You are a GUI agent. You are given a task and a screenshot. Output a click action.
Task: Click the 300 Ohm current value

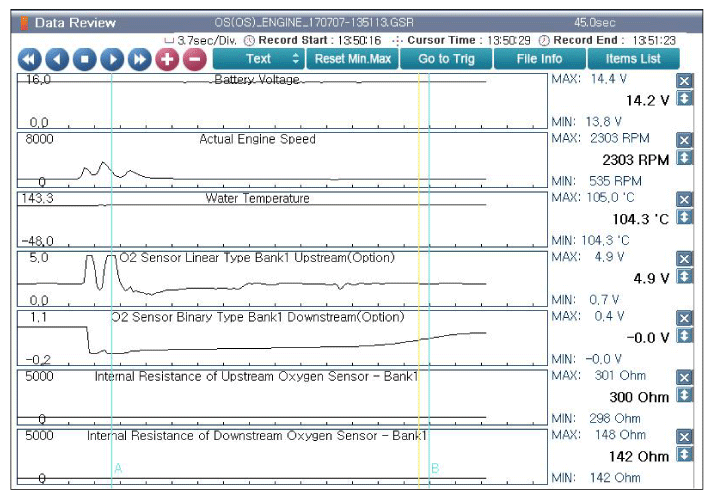(x=639, y=397)
